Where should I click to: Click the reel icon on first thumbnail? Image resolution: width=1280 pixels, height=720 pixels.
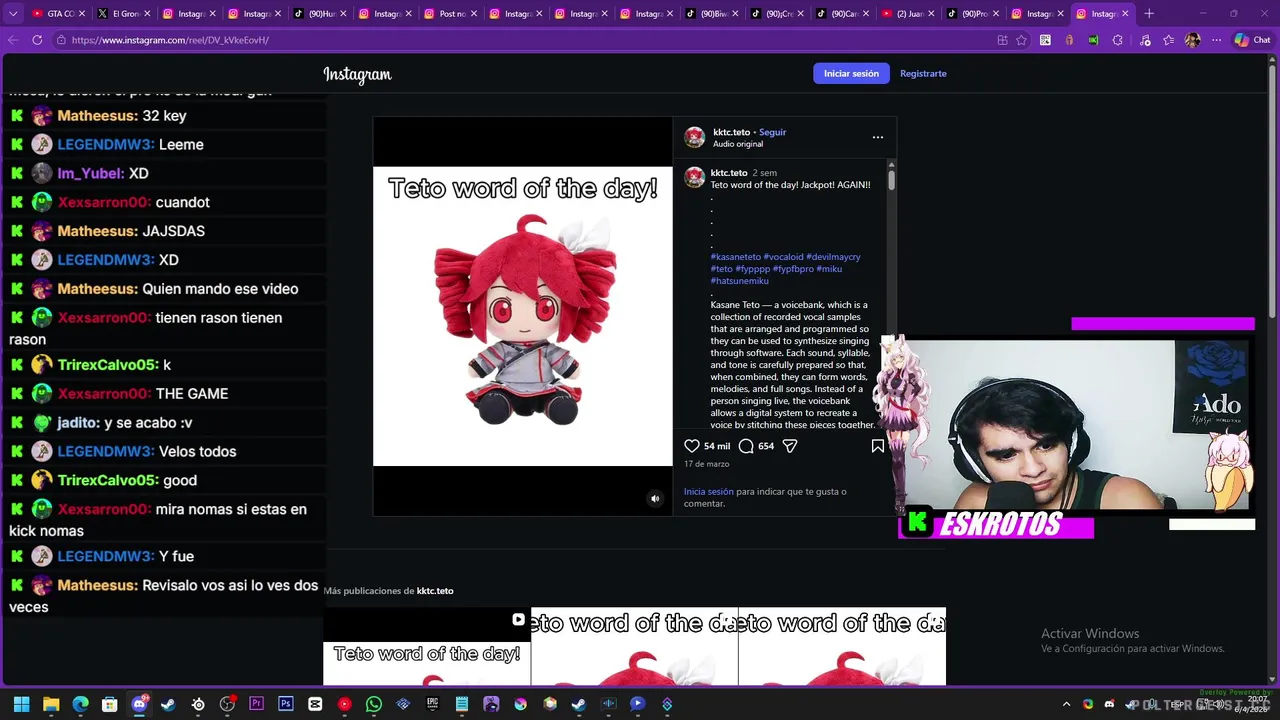[x=518, y=619]
